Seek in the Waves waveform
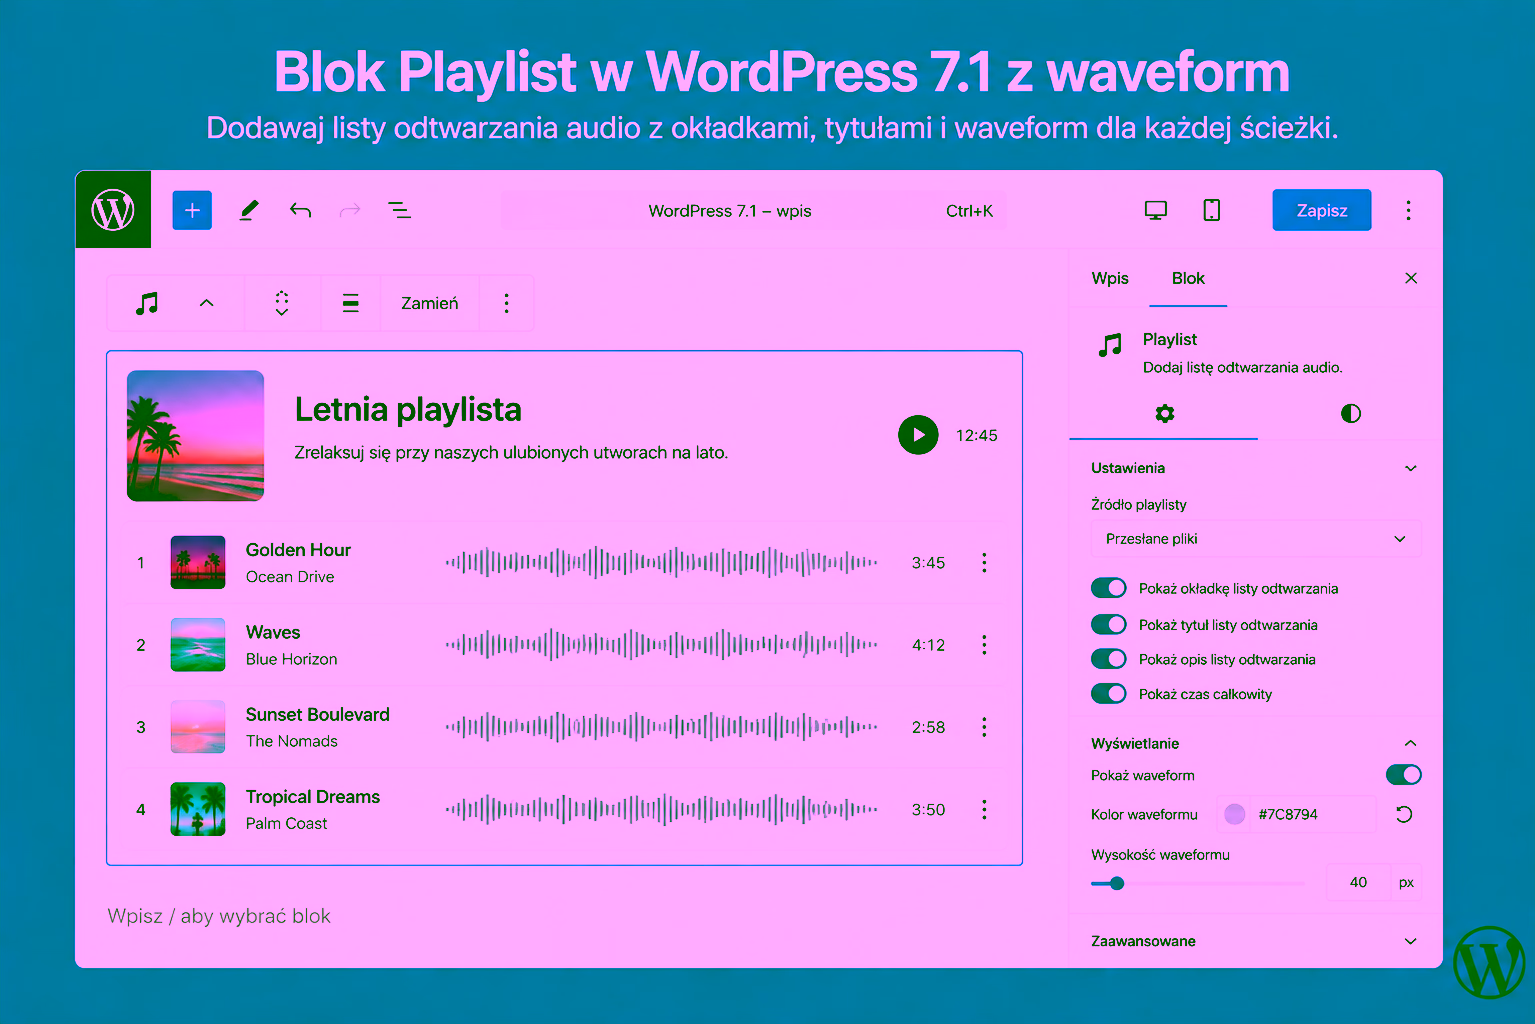1535x1024 pixels. [661, 645]
